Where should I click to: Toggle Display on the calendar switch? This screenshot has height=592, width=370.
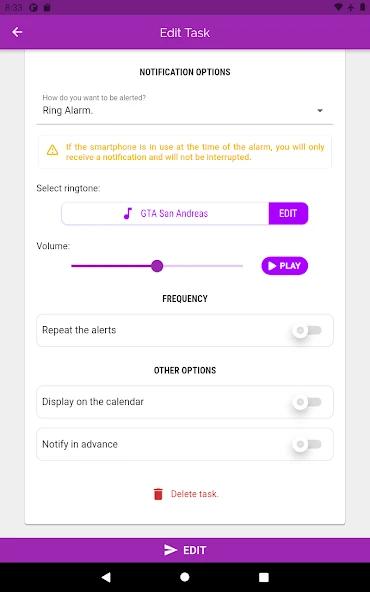(307, 402)
